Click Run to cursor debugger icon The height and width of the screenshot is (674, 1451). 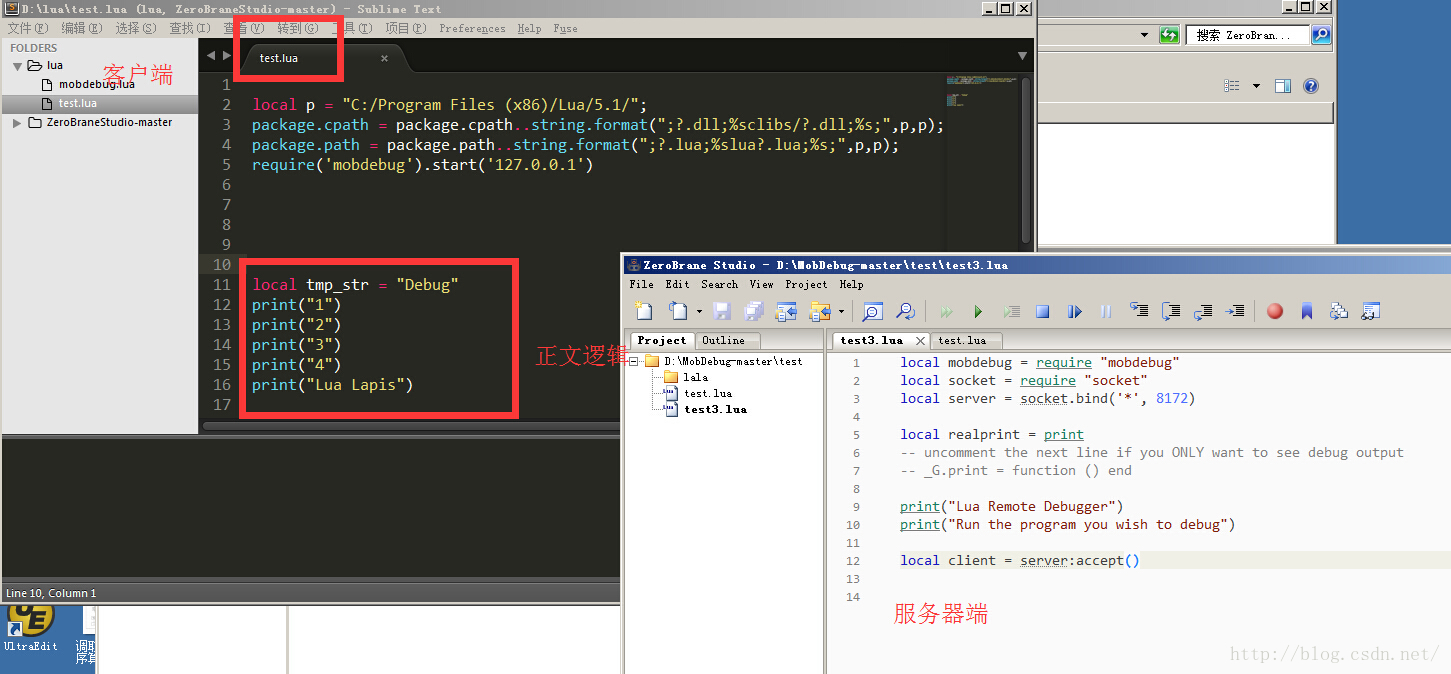click(x=1236, y=311)
